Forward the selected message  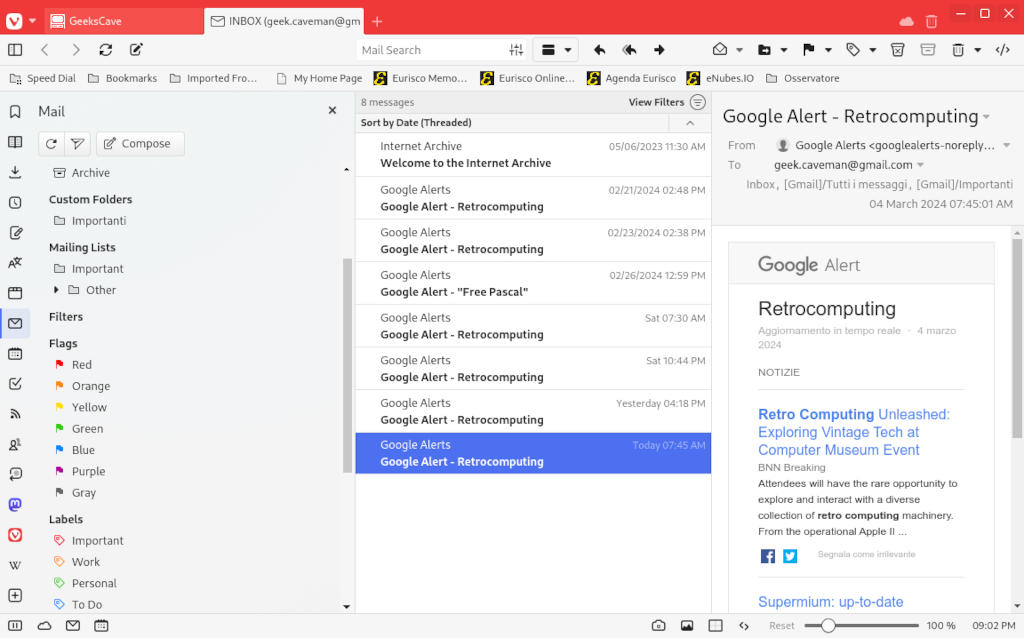[659, 50]
